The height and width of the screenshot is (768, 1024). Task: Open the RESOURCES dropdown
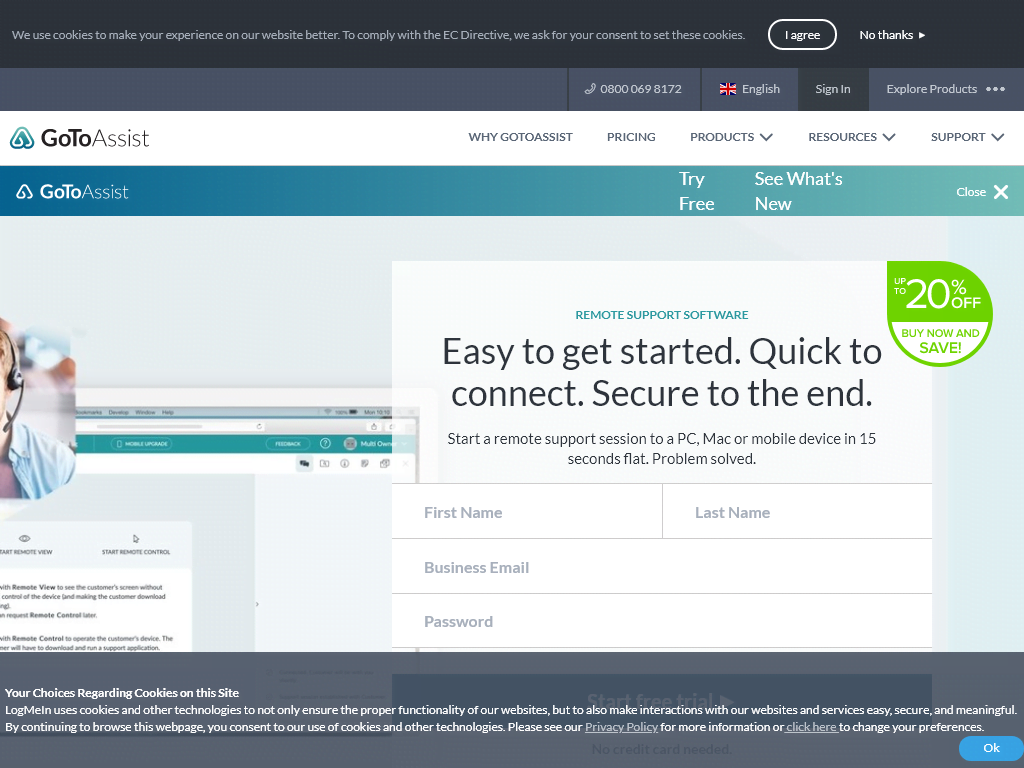point(851,137)
